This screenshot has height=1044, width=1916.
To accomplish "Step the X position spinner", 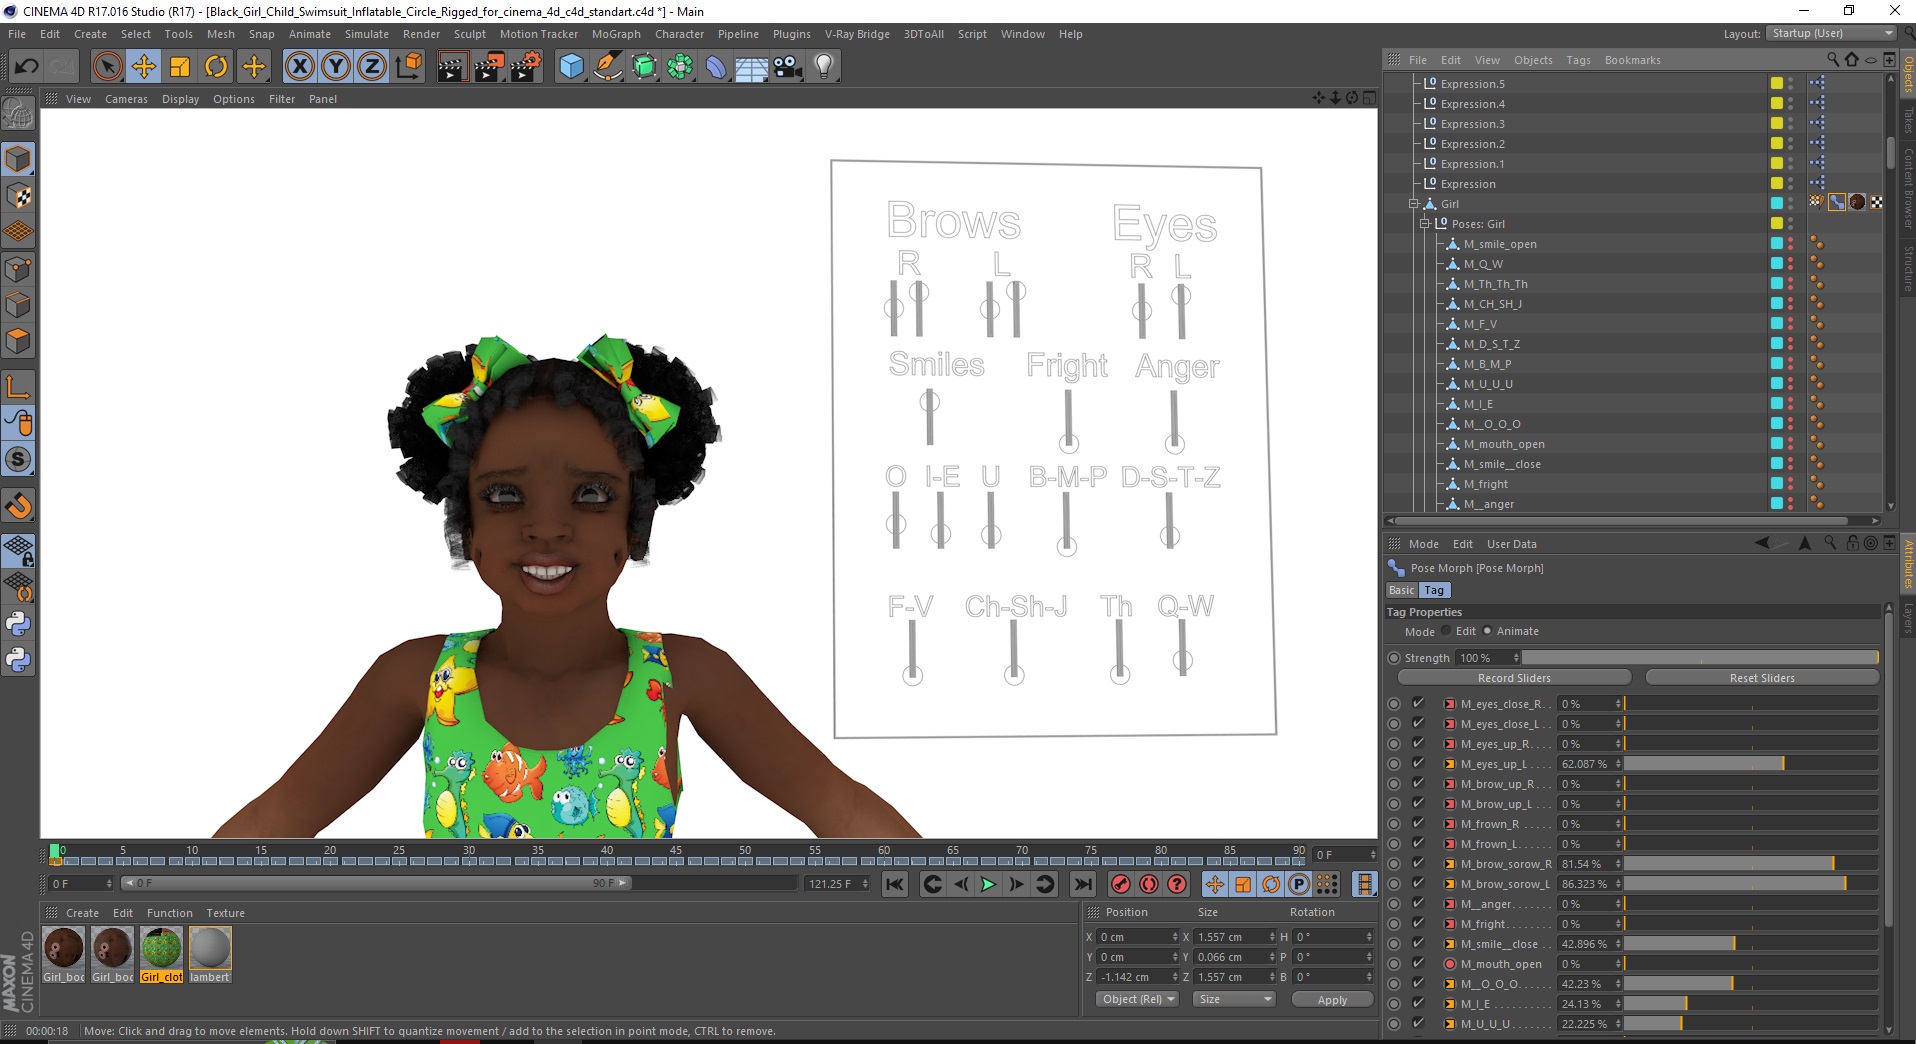I will 1175,937.
